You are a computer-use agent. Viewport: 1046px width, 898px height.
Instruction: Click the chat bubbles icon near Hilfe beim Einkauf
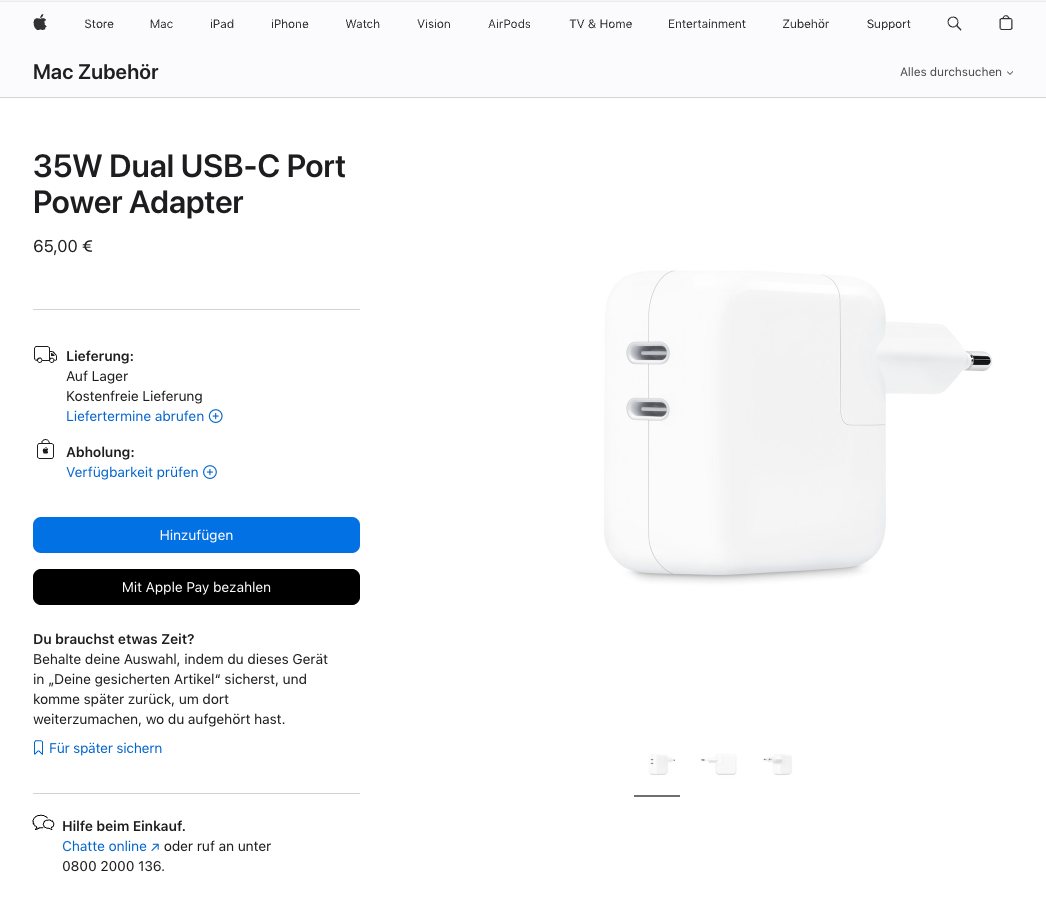click(43, 823)
